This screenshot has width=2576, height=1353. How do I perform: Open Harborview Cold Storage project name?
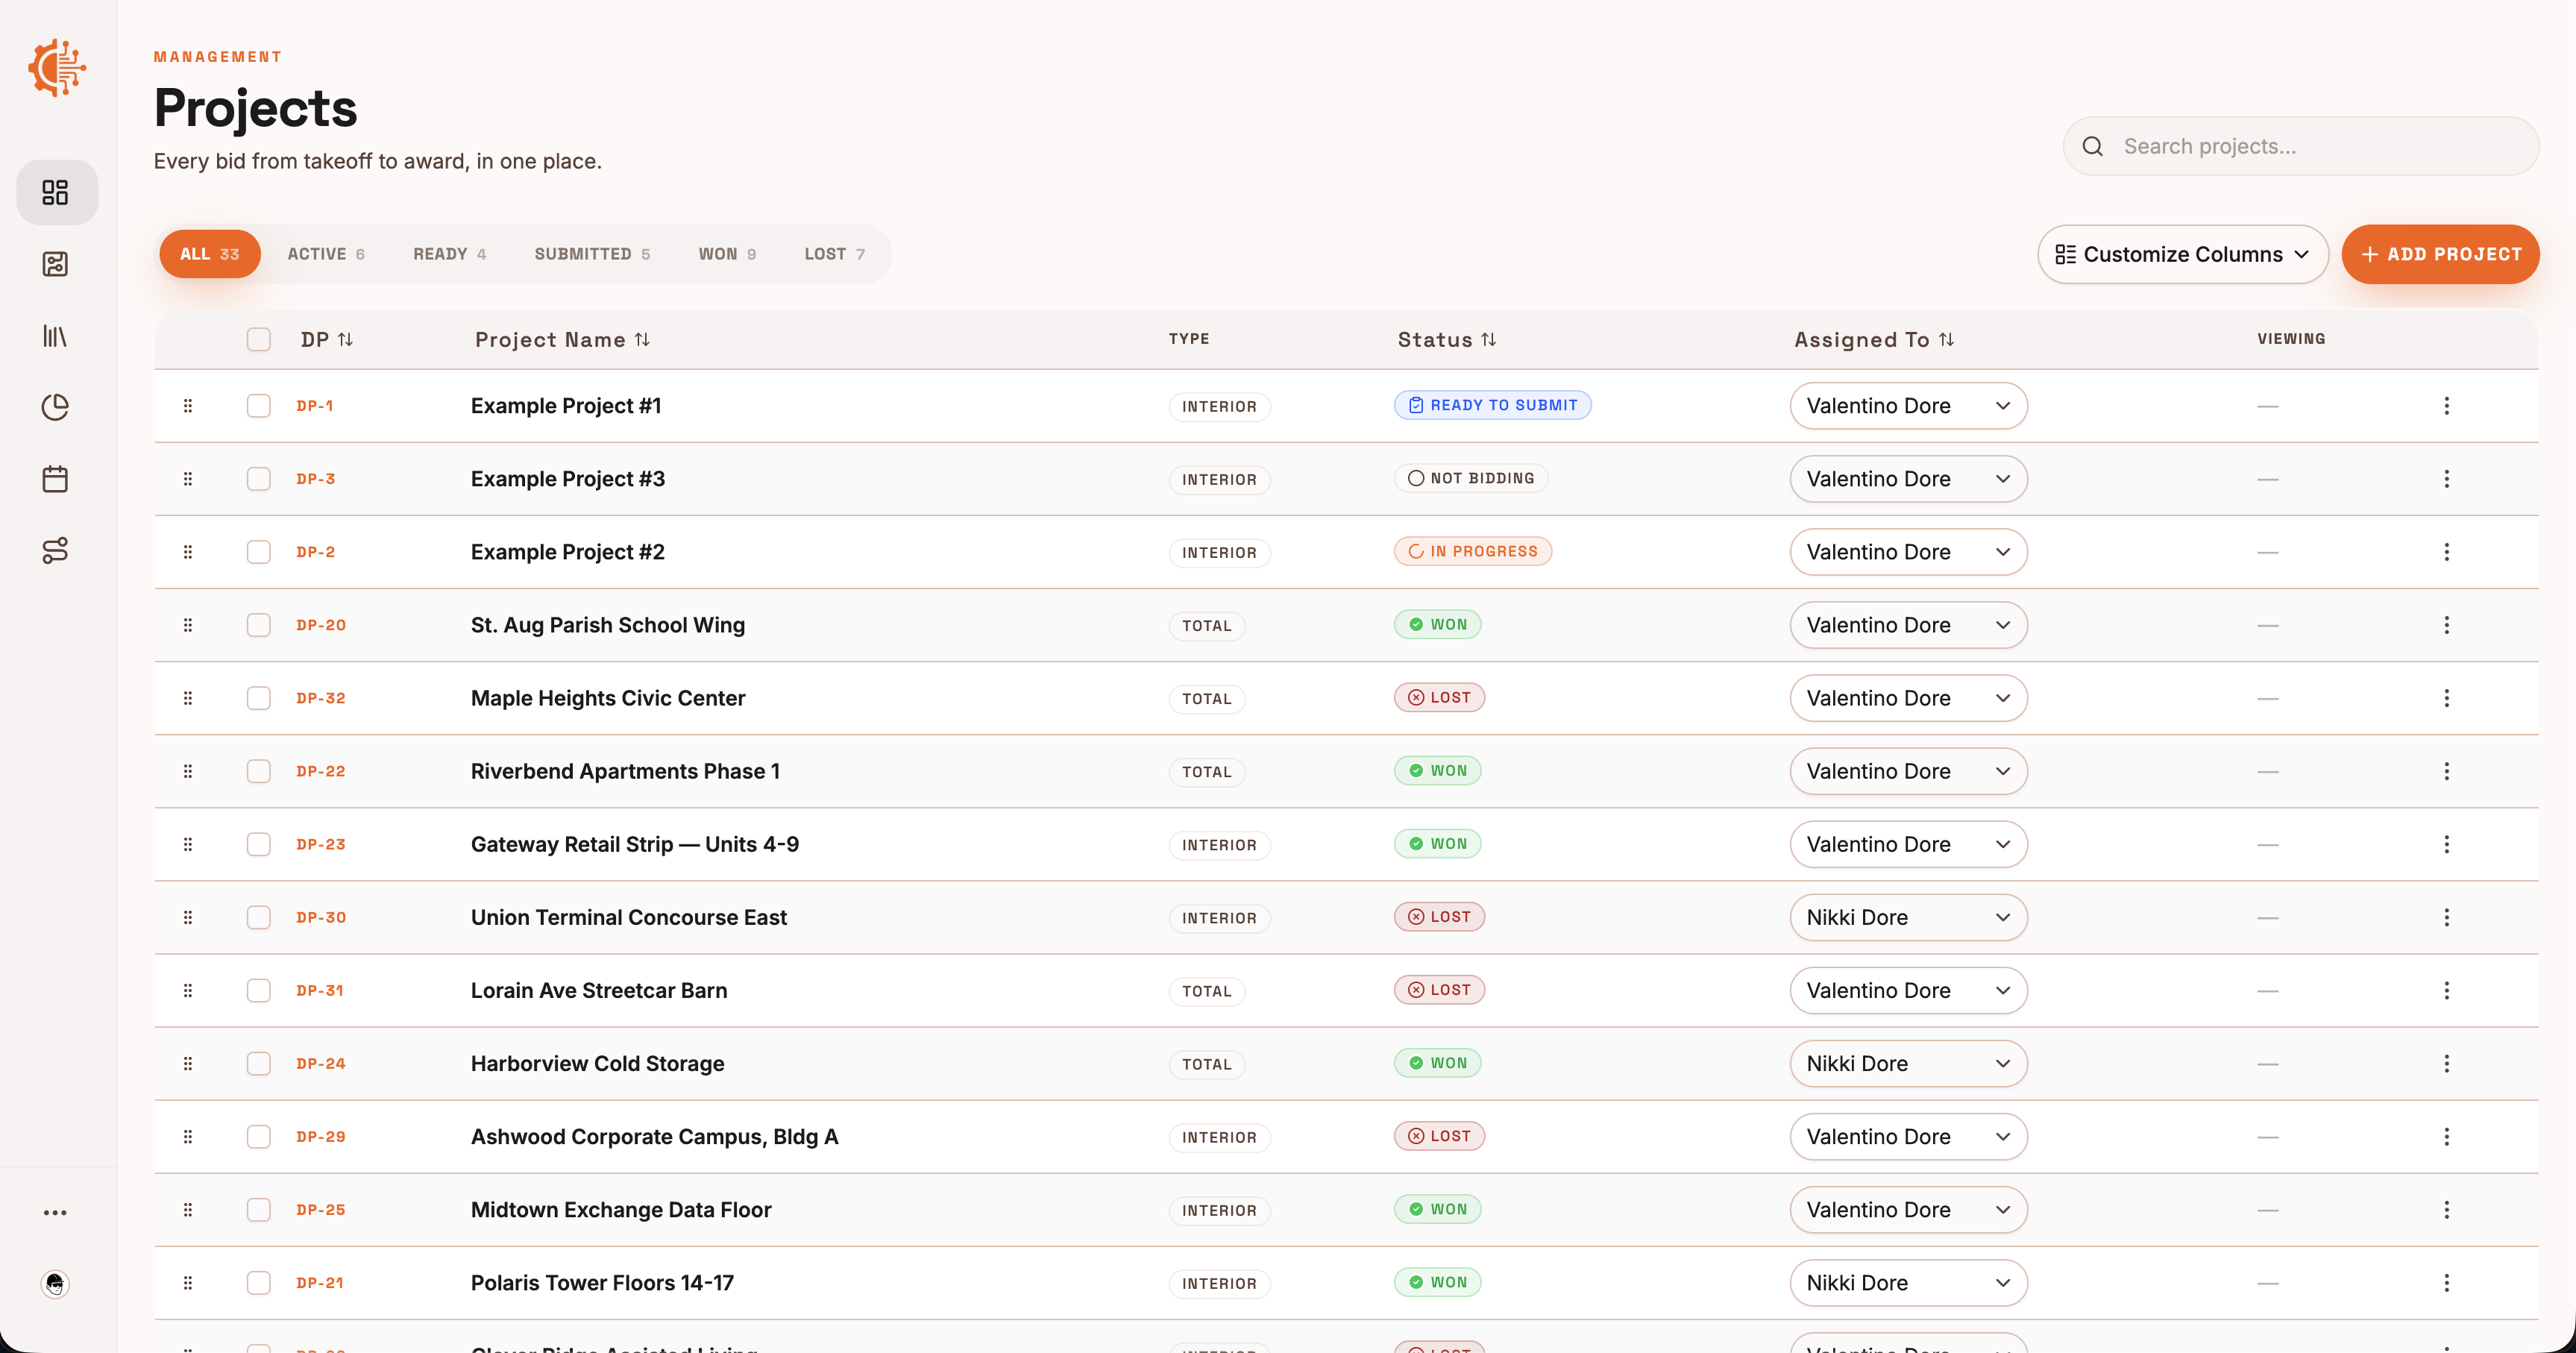(x=597, y=1064)
